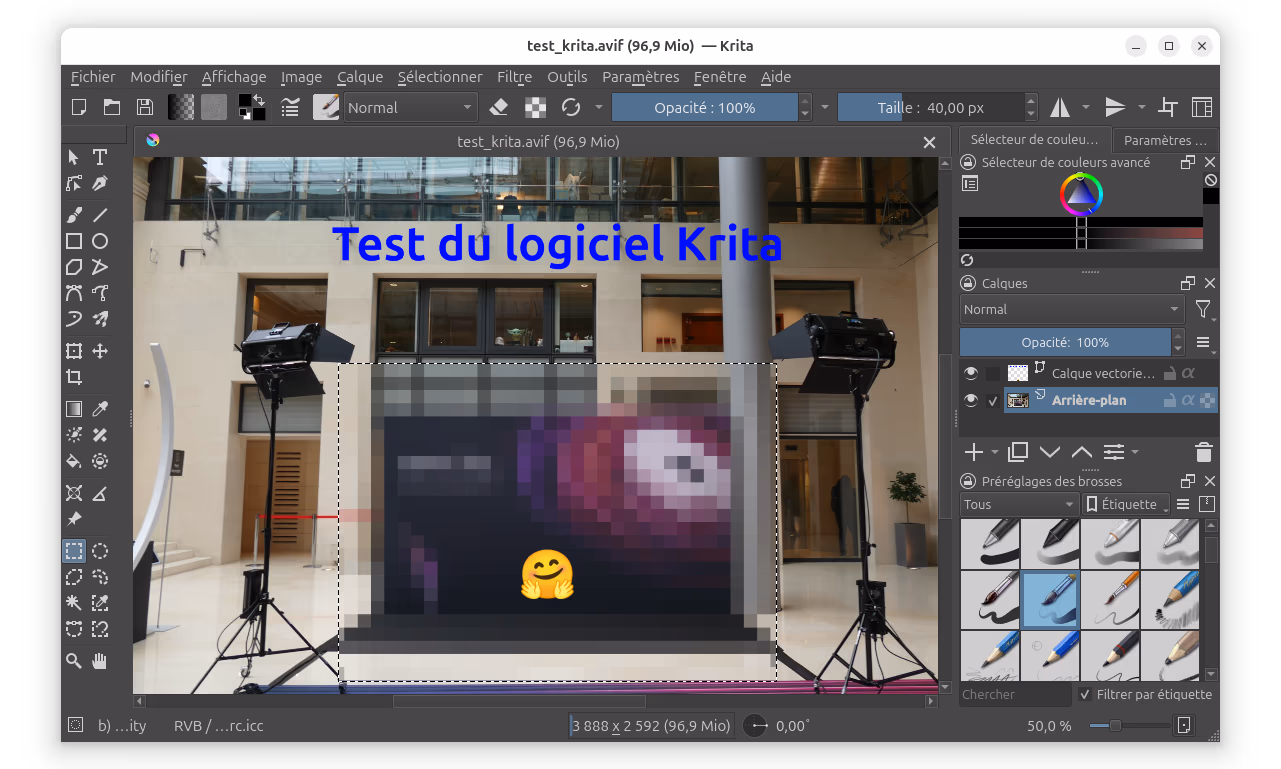Expand the add layer plus dropdown arrow
The image size is (1281, 769).
coord(995,453)
